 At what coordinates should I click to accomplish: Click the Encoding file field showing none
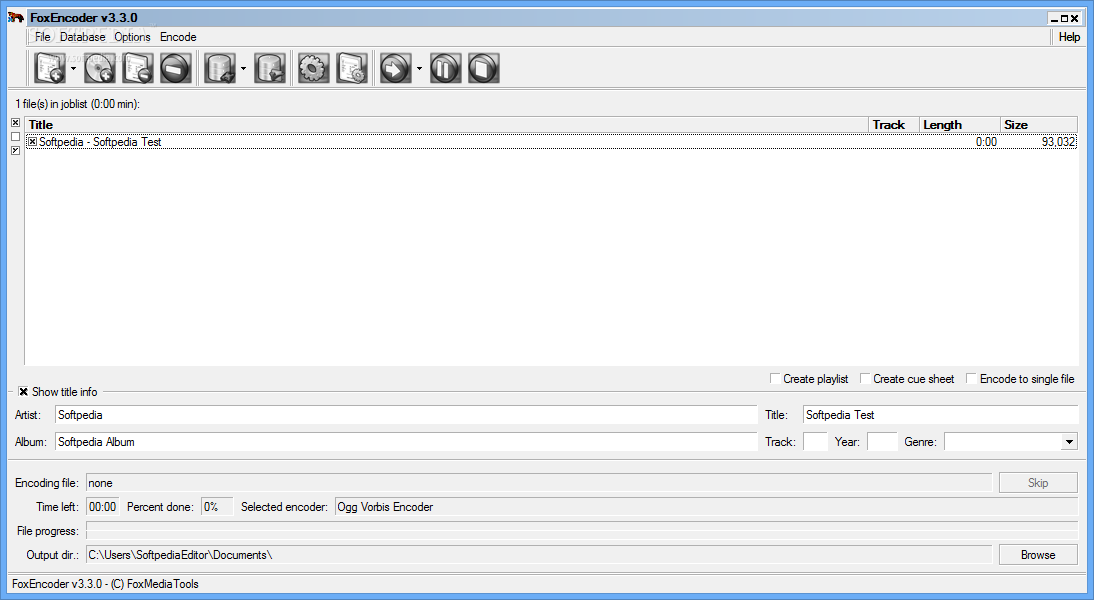[539, 483]
